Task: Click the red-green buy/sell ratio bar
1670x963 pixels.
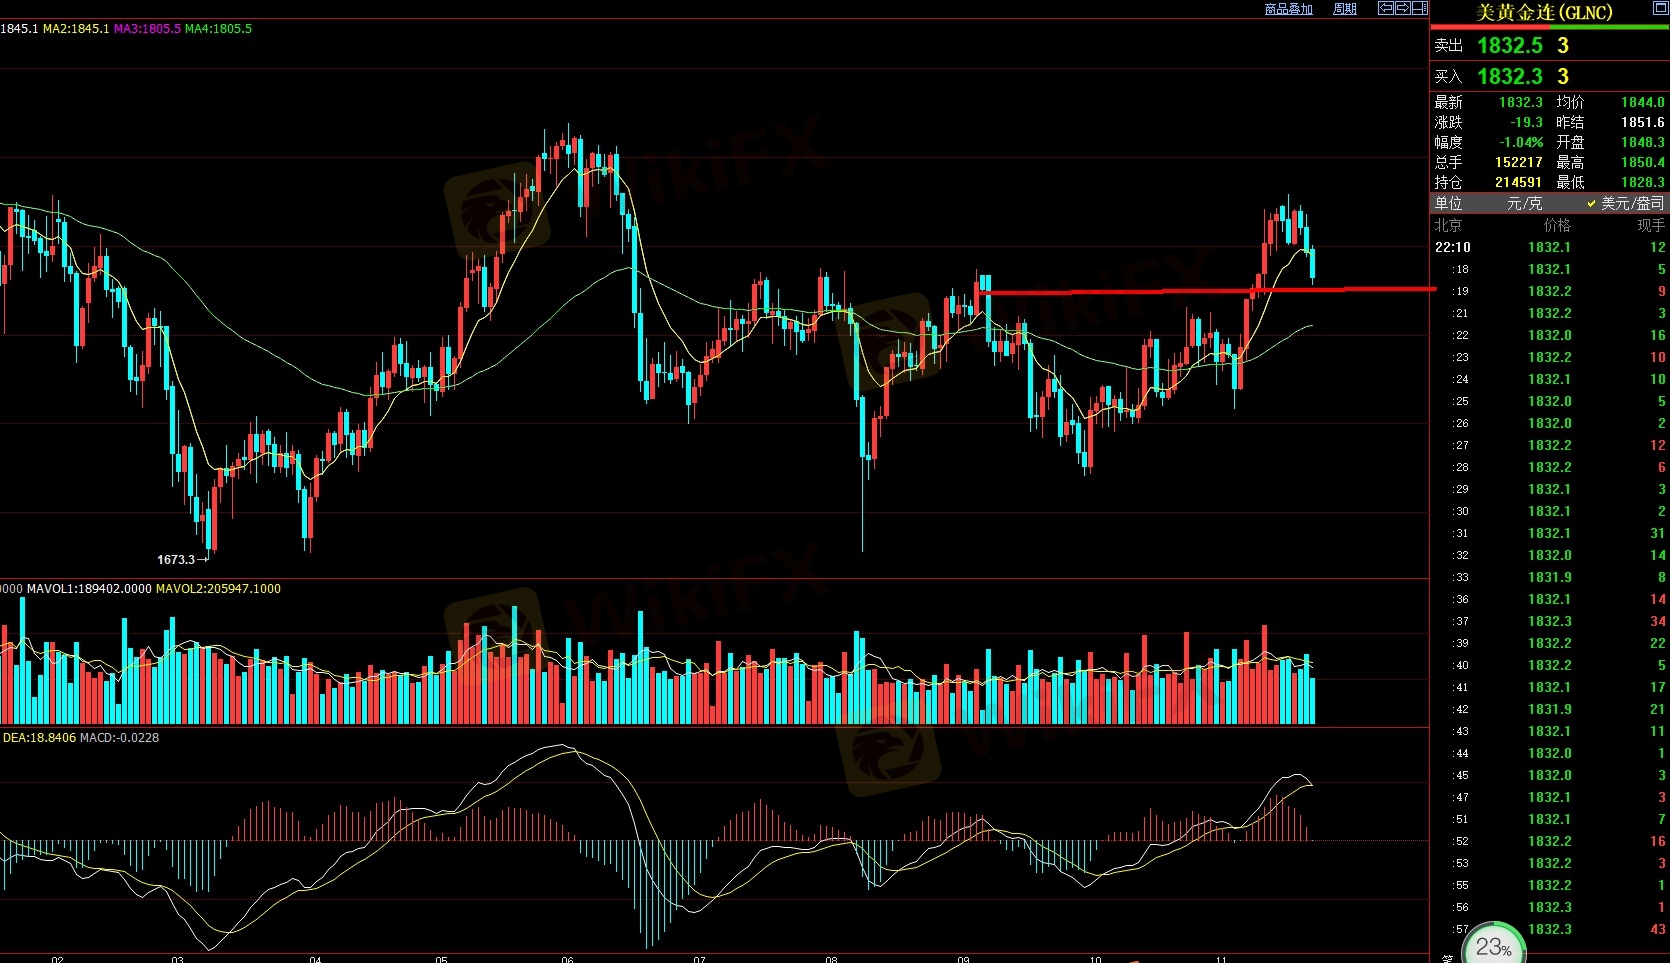Action: [1549, 27]
